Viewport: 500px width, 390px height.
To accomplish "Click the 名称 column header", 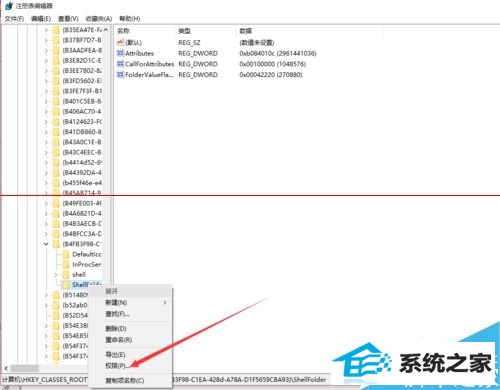I will tap(123, 31).
